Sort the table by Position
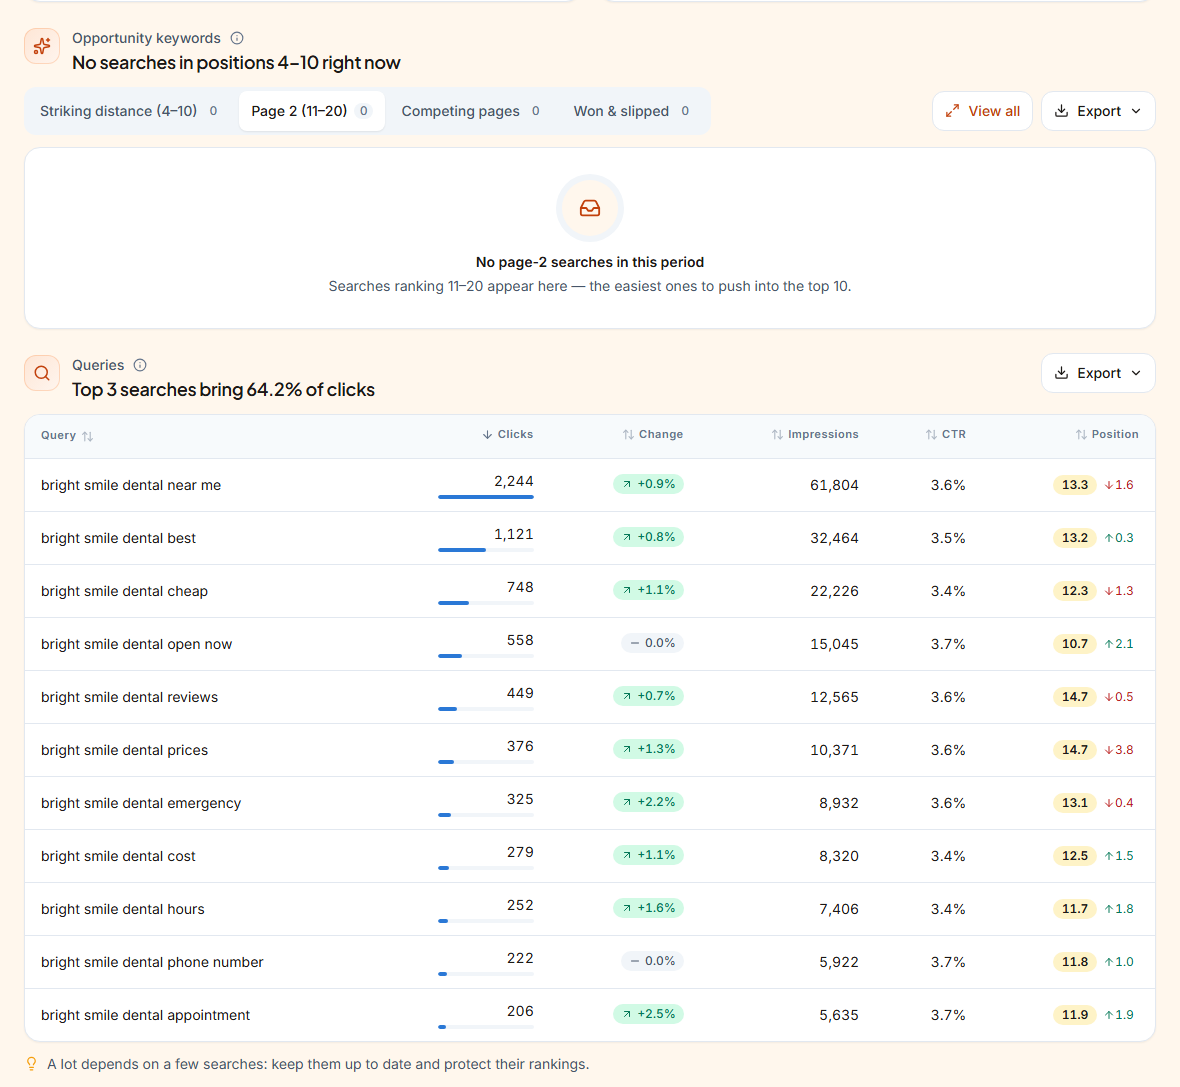 click(1106, 434)
